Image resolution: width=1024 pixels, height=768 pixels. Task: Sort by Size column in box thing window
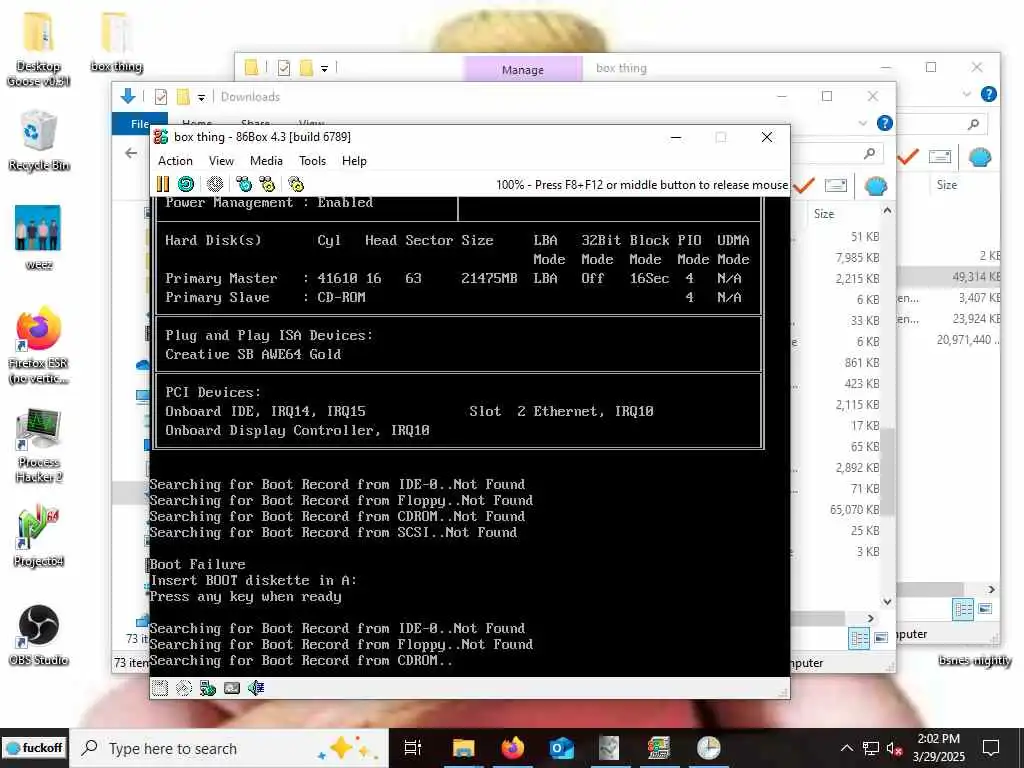coord(946,185)
